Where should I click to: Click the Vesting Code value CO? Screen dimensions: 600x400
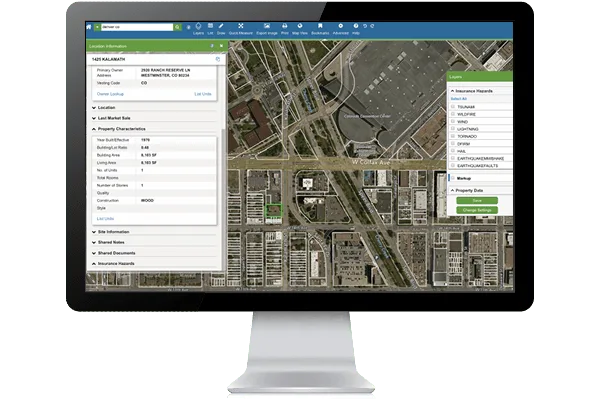coord(144,83)
